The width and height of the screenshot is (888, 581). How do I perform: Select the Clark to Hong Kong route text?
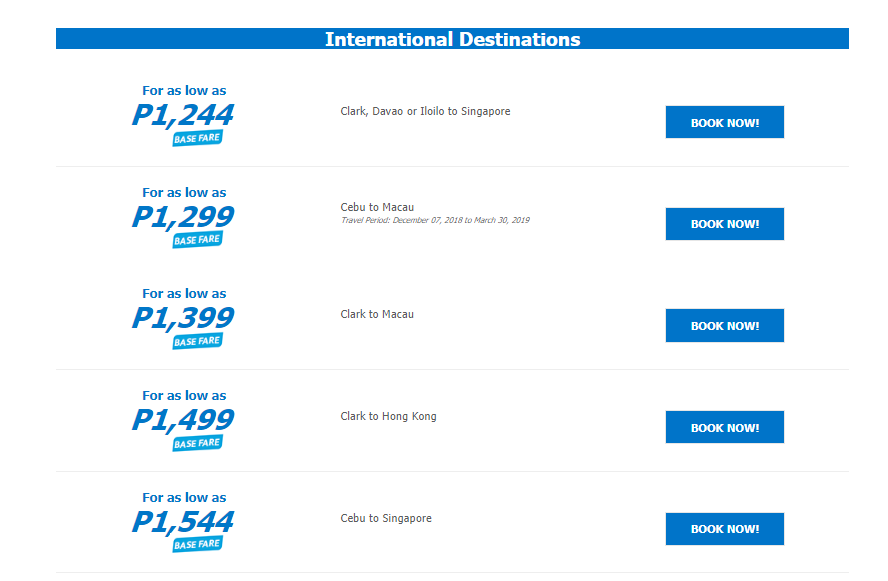point(388,416)
